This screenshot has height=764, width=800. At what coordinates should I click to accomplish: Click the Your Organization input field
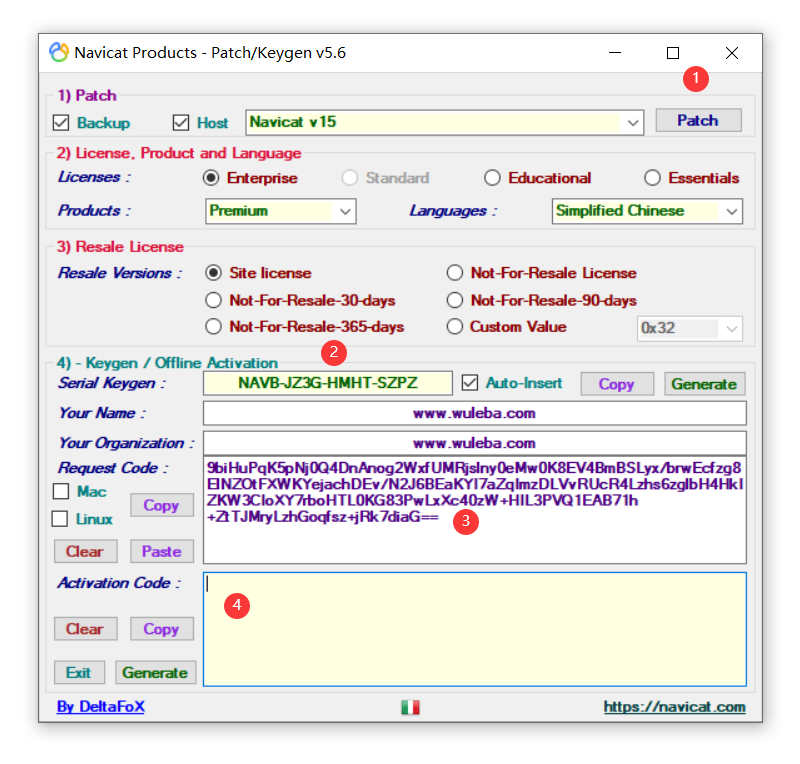[x=474, y=443]
